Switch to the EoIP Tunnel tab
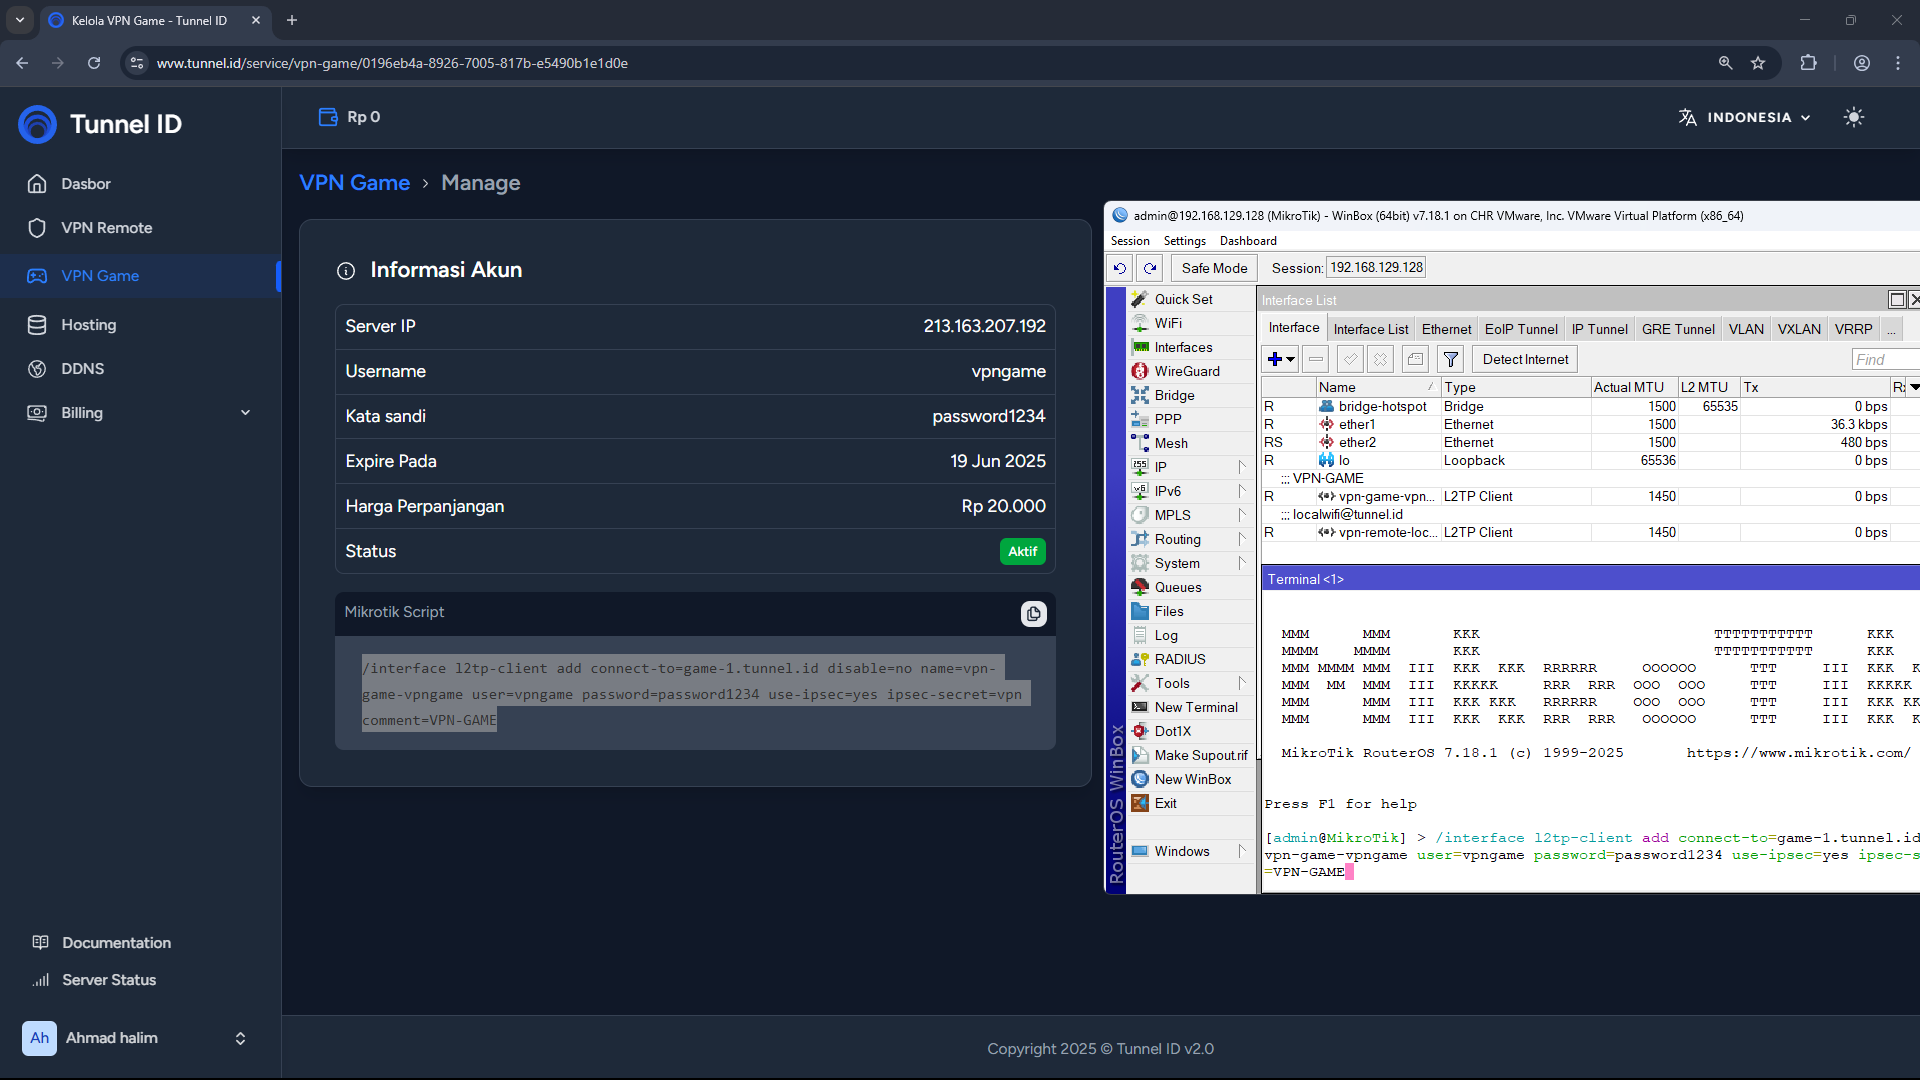1920x1080 pixels. (x=1520, y=329)
